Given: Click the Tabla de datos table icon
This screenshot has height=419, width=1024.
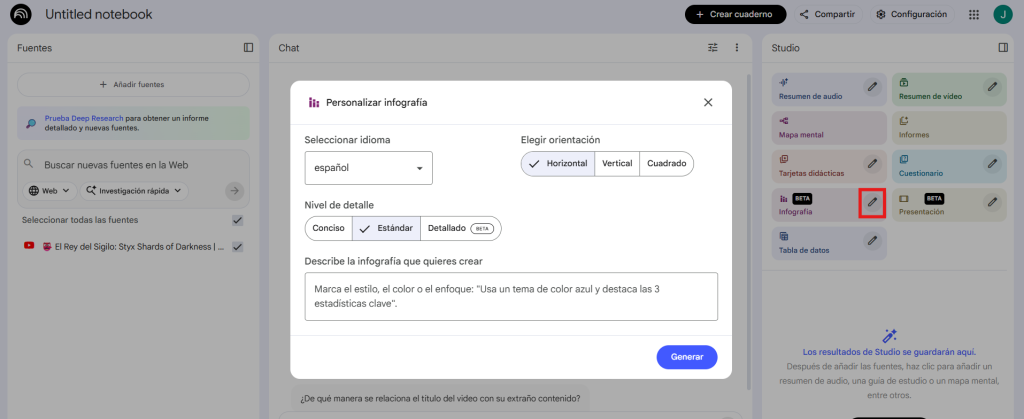Looking at the screenshot, I should [x=784, y=236].
